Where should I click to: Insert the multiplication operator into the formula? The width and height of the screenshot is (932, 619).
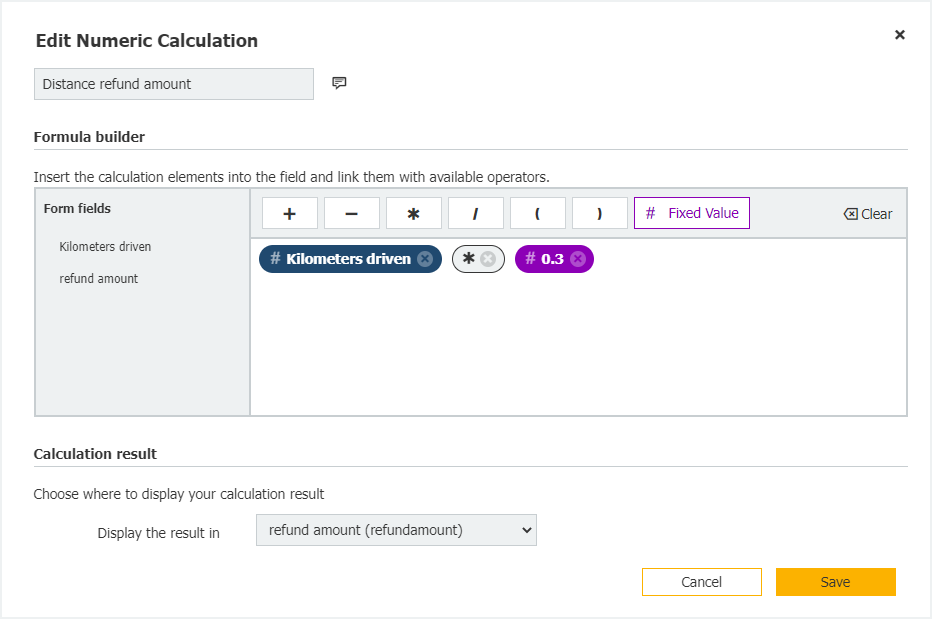coord(413,212)
